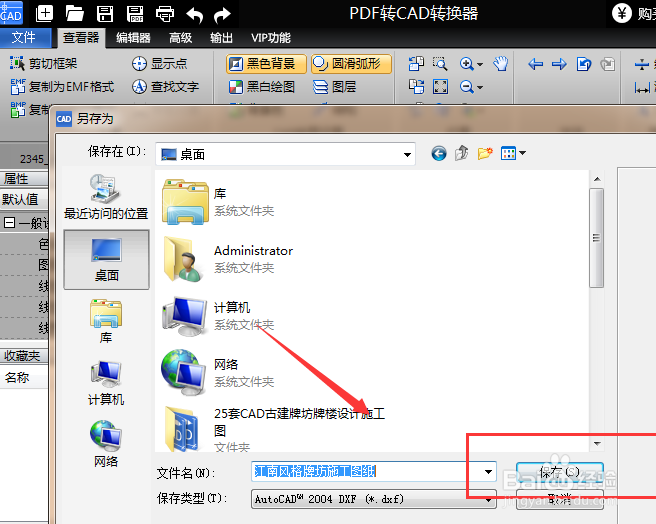Select 库 in the places bar
The image size is (656, 524).
coord(106,321)
